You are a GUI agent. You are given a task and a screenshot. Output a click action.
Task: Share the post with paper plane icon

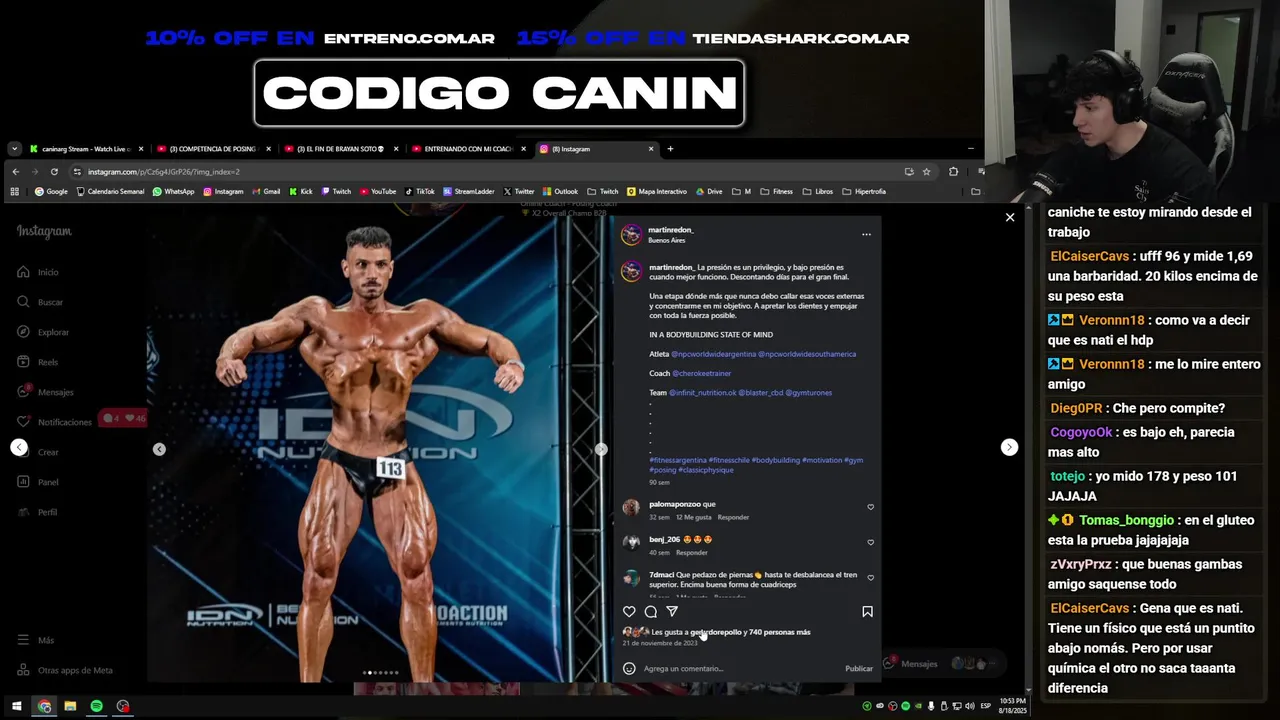coord(672,611)
